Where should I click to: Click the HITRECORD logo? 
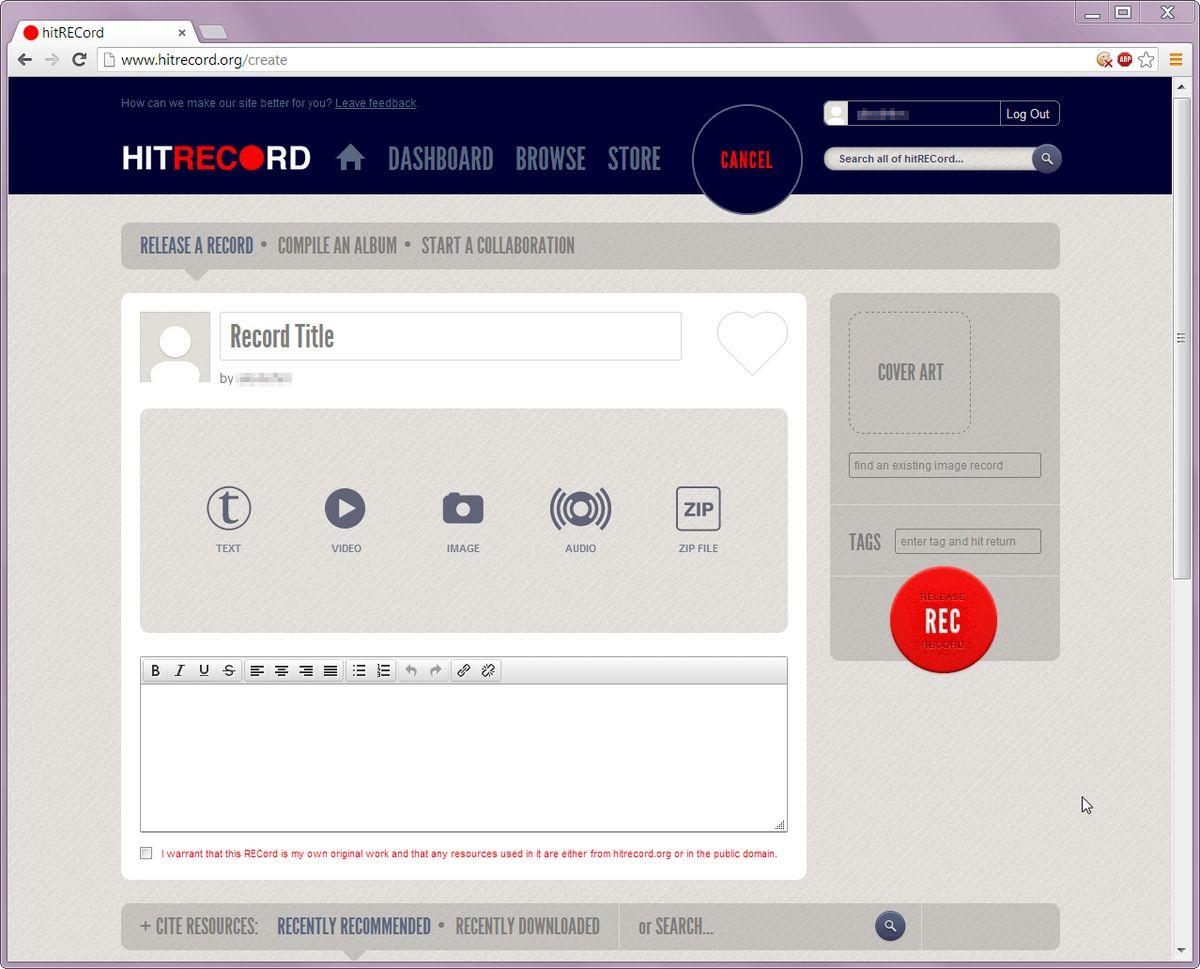[x=217, y=158]
